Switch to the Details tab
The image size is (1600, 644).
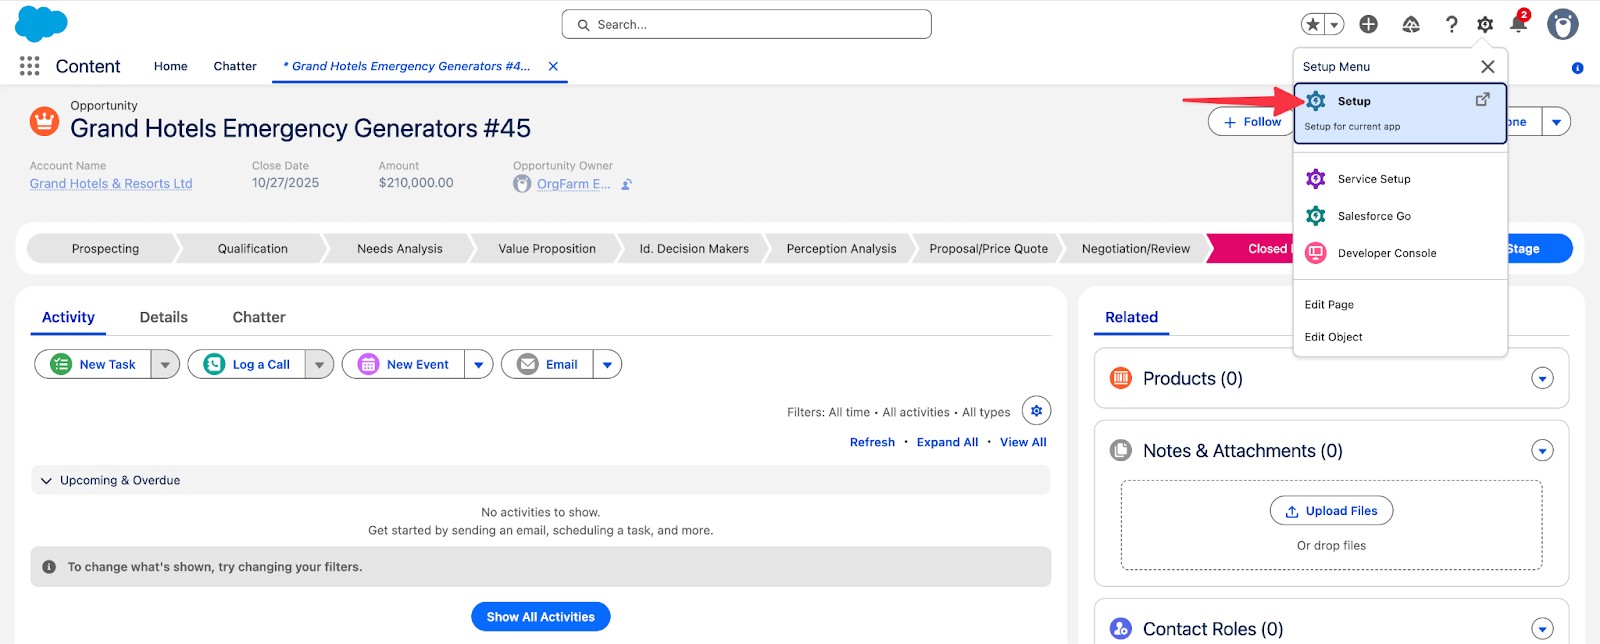(164, 317)
